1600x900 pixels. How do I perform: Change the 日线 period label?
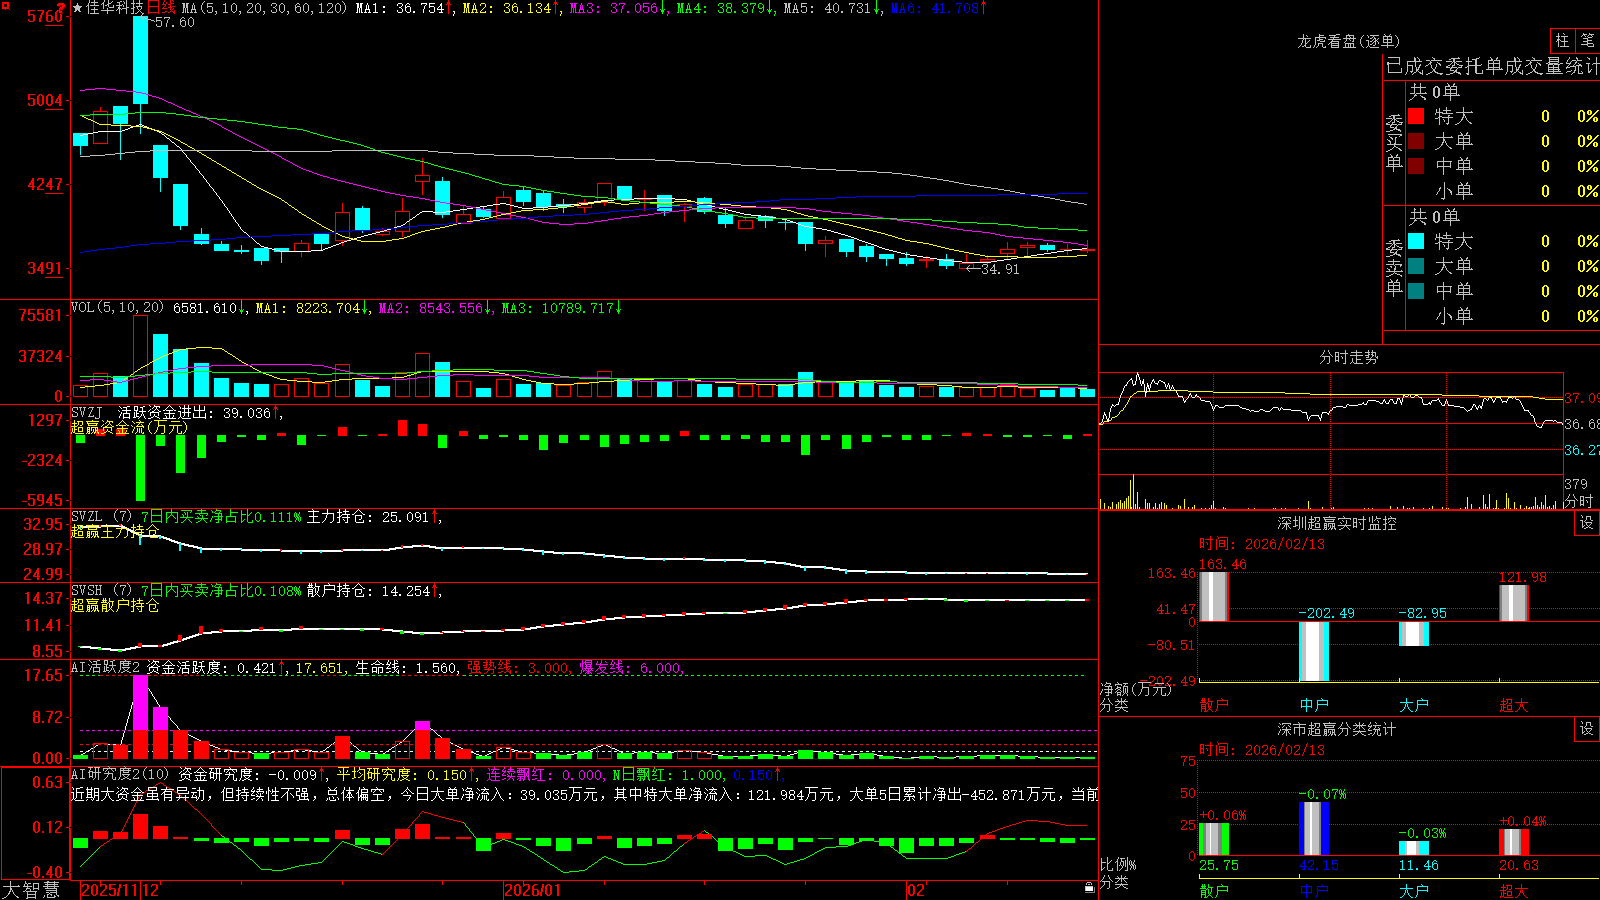pyautogui.click(x=161, y=8)
